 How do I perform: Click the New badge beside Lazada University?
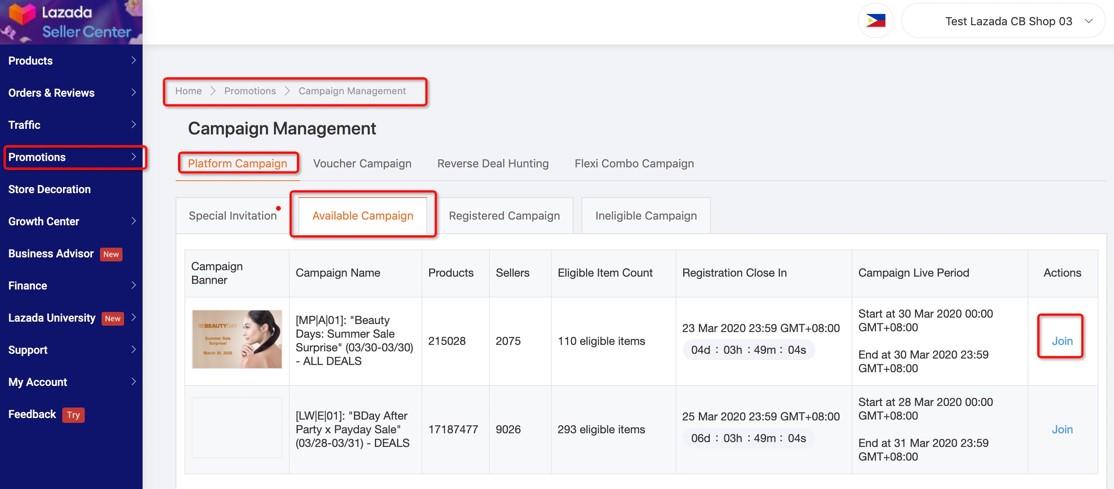tap(113, 318)
